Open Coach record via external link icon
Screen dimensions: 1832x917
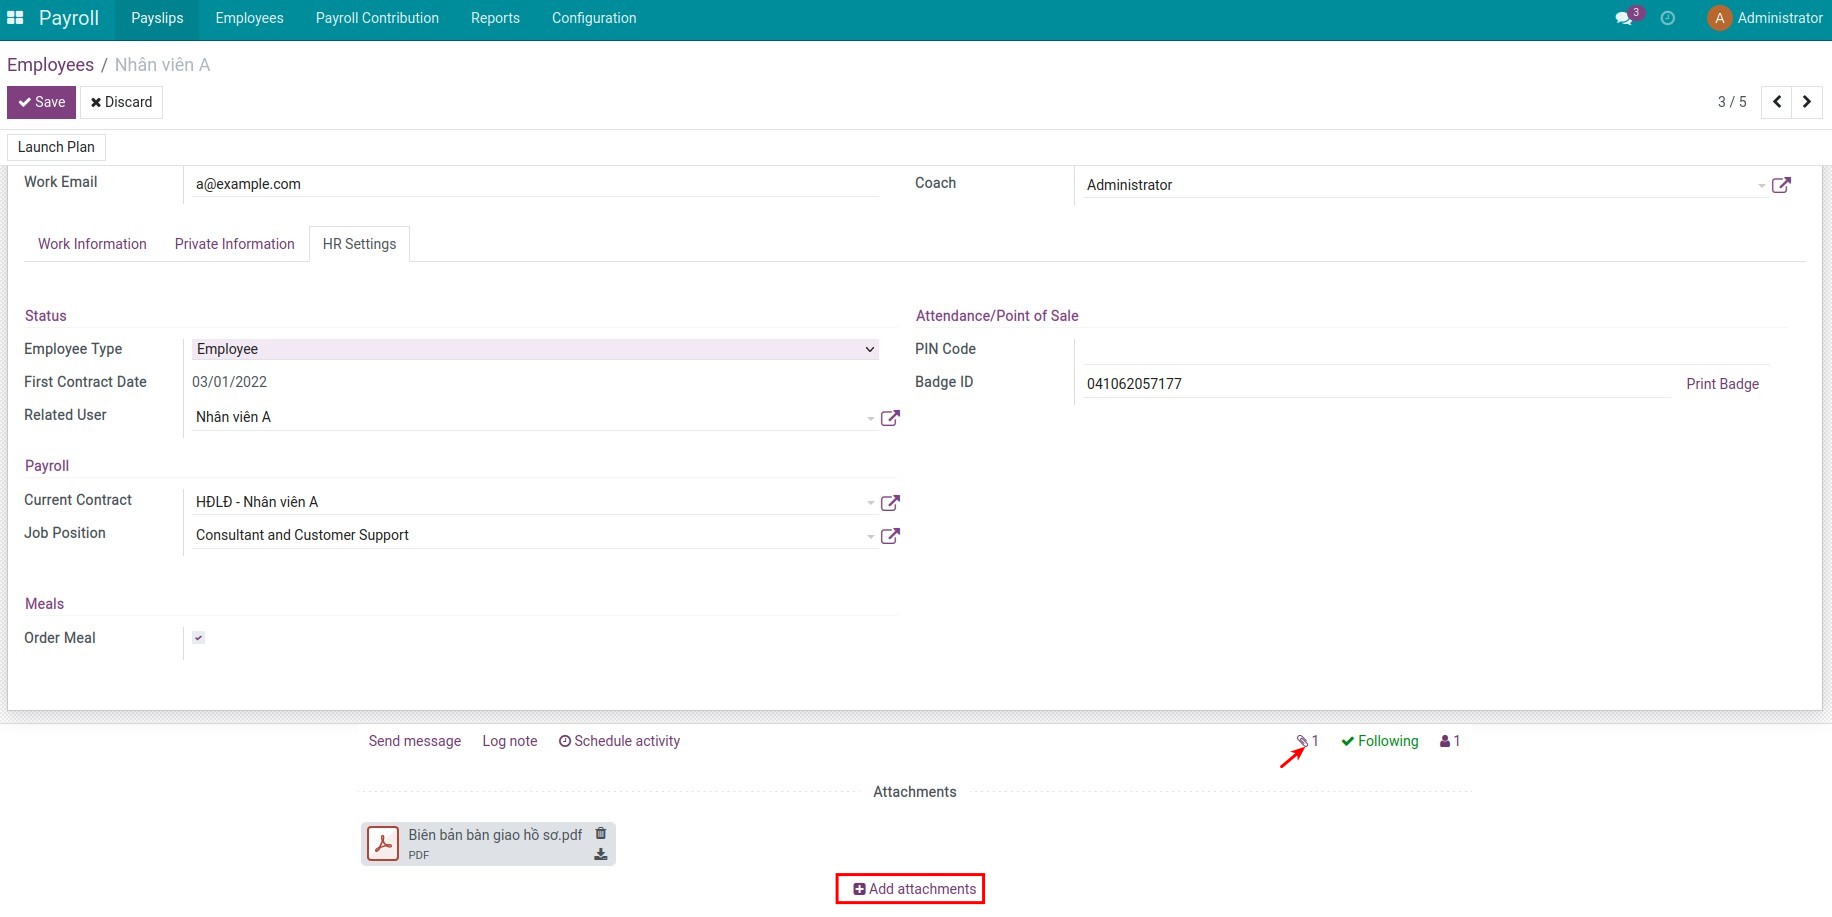click(x=1783, y=184)
